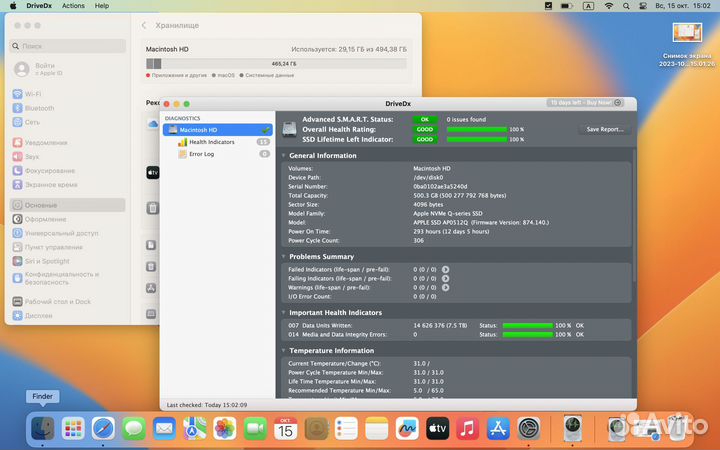This screenshot has width=720, height=450.
Task: Collapse Problems Summary section
Action: pos(284,256)
